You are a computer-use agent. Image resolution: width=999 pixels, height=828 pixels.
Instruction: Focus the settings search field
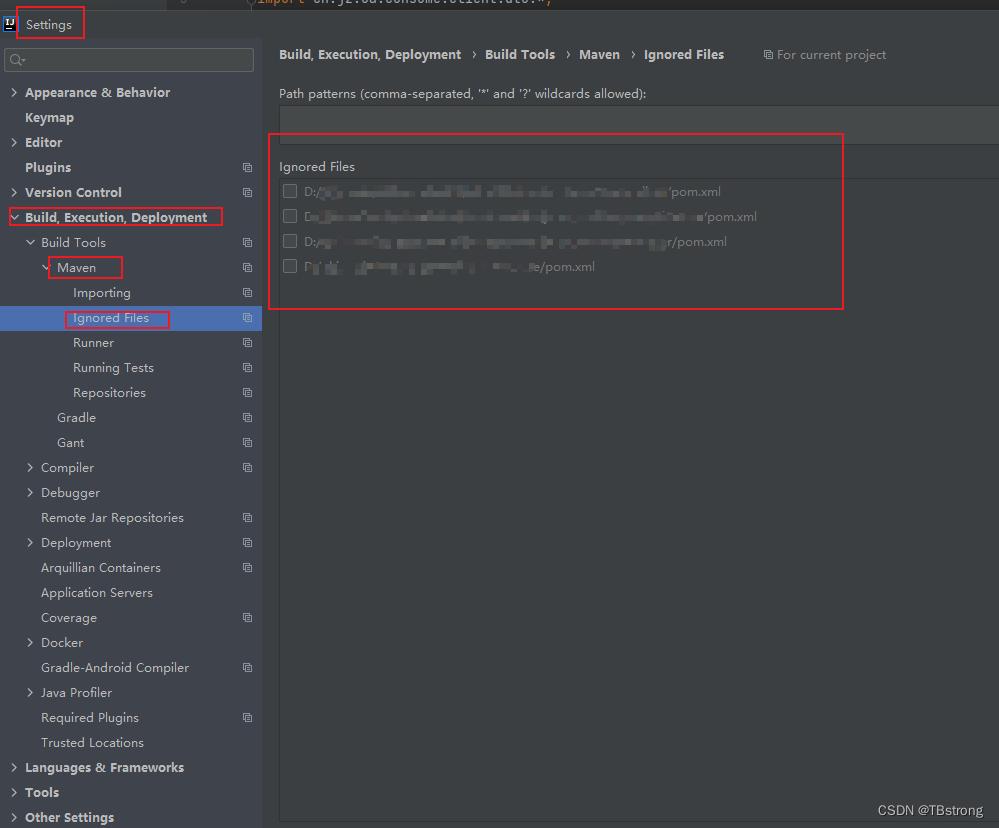coord(129,60)
